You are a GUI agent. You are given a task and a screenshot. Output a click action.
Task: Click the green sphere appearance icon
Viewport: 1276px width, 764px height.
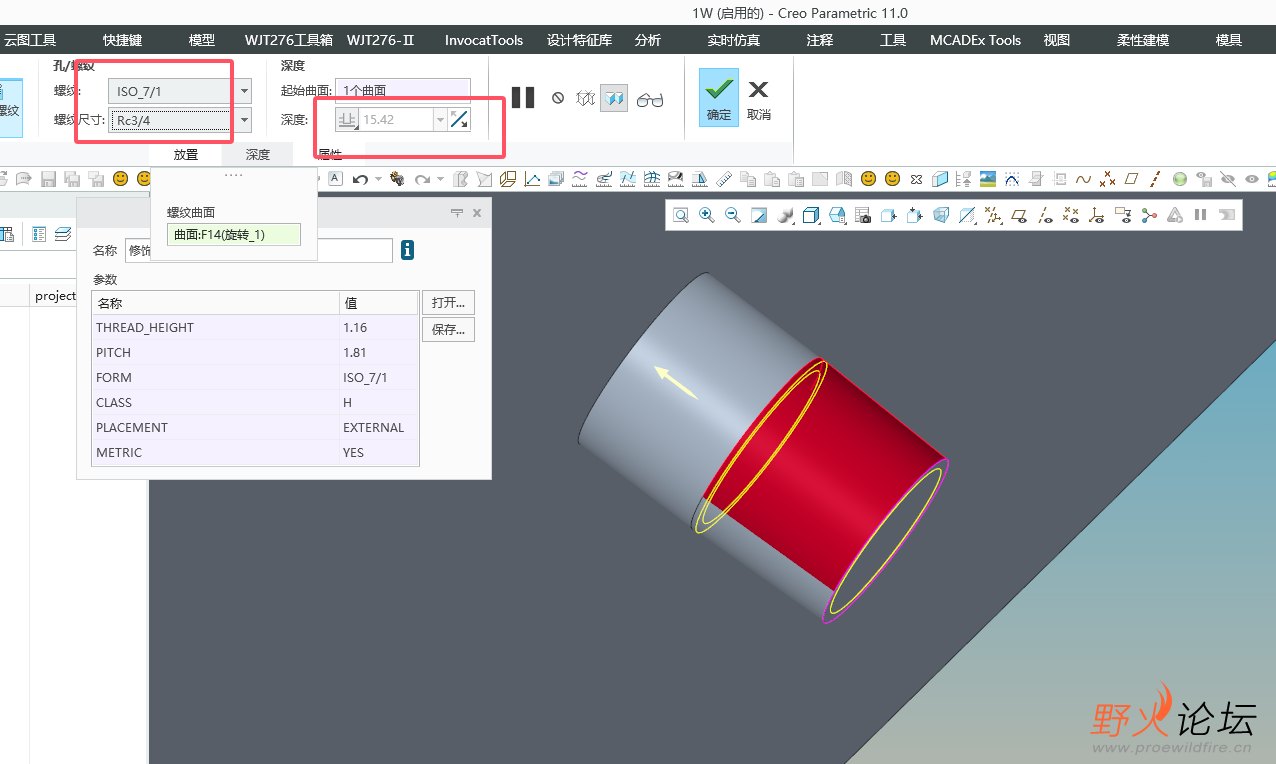click(x=1180, y=179)
